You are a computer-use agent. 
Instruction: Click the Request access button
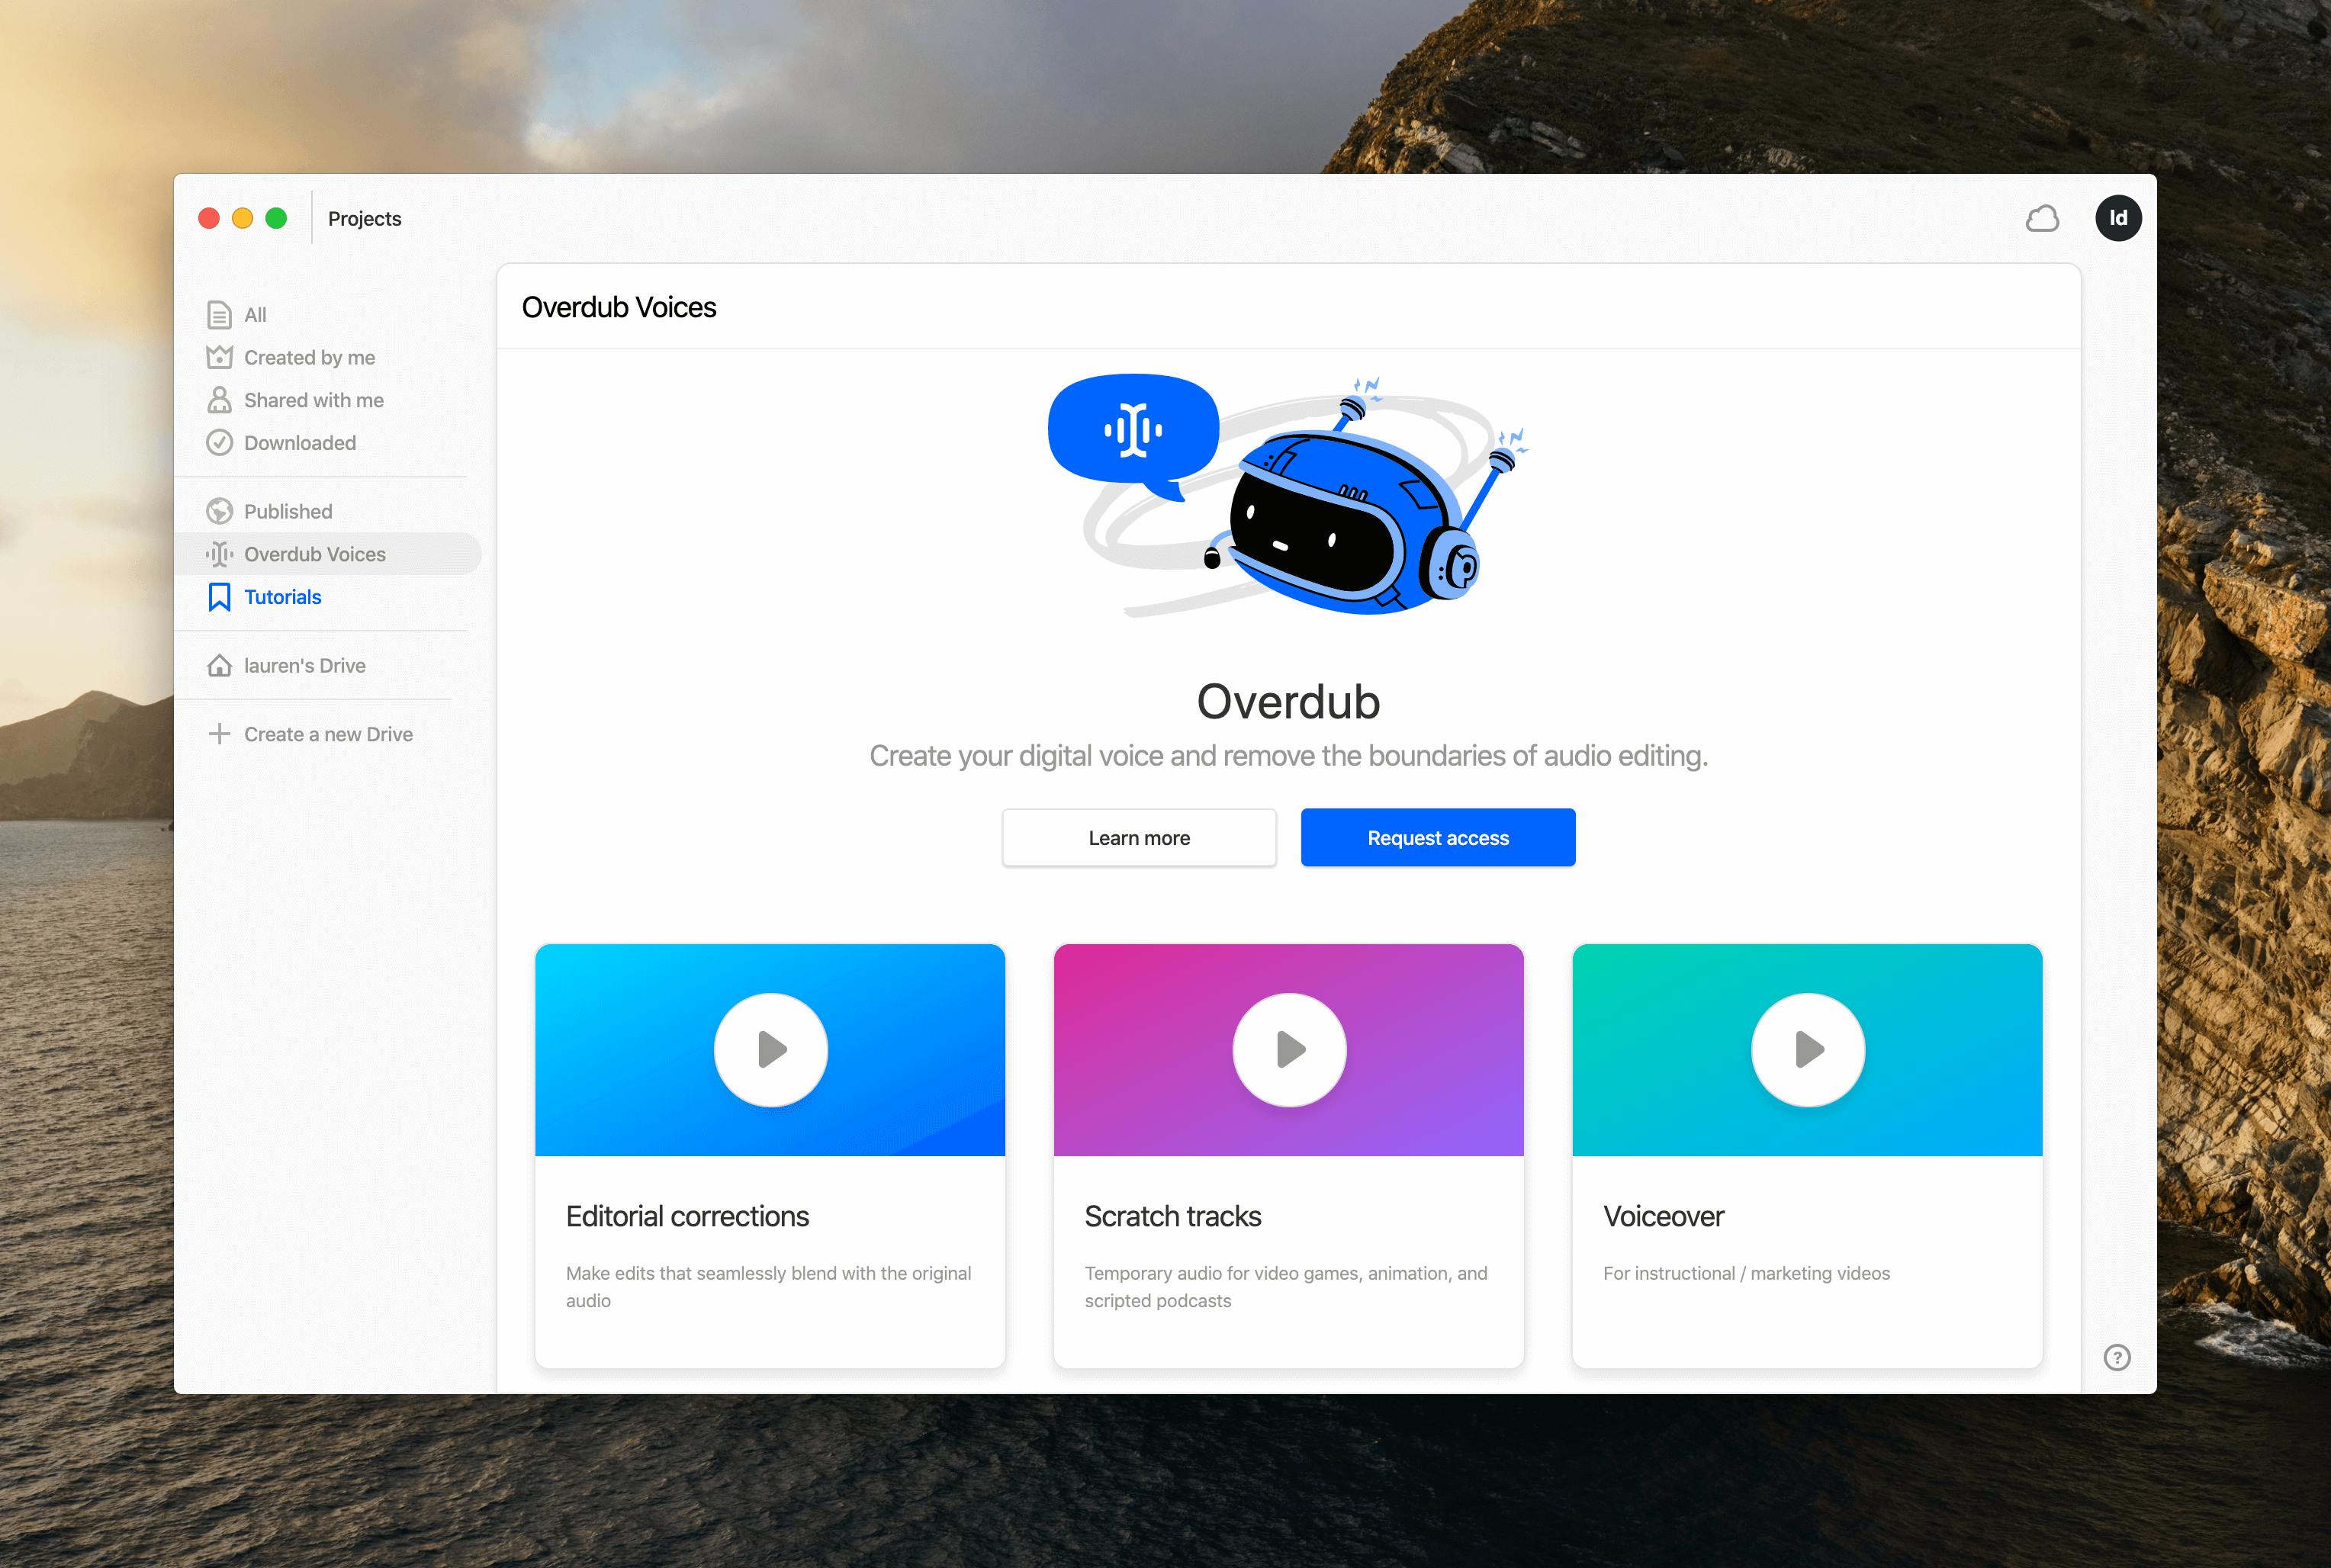(1437, 838)
